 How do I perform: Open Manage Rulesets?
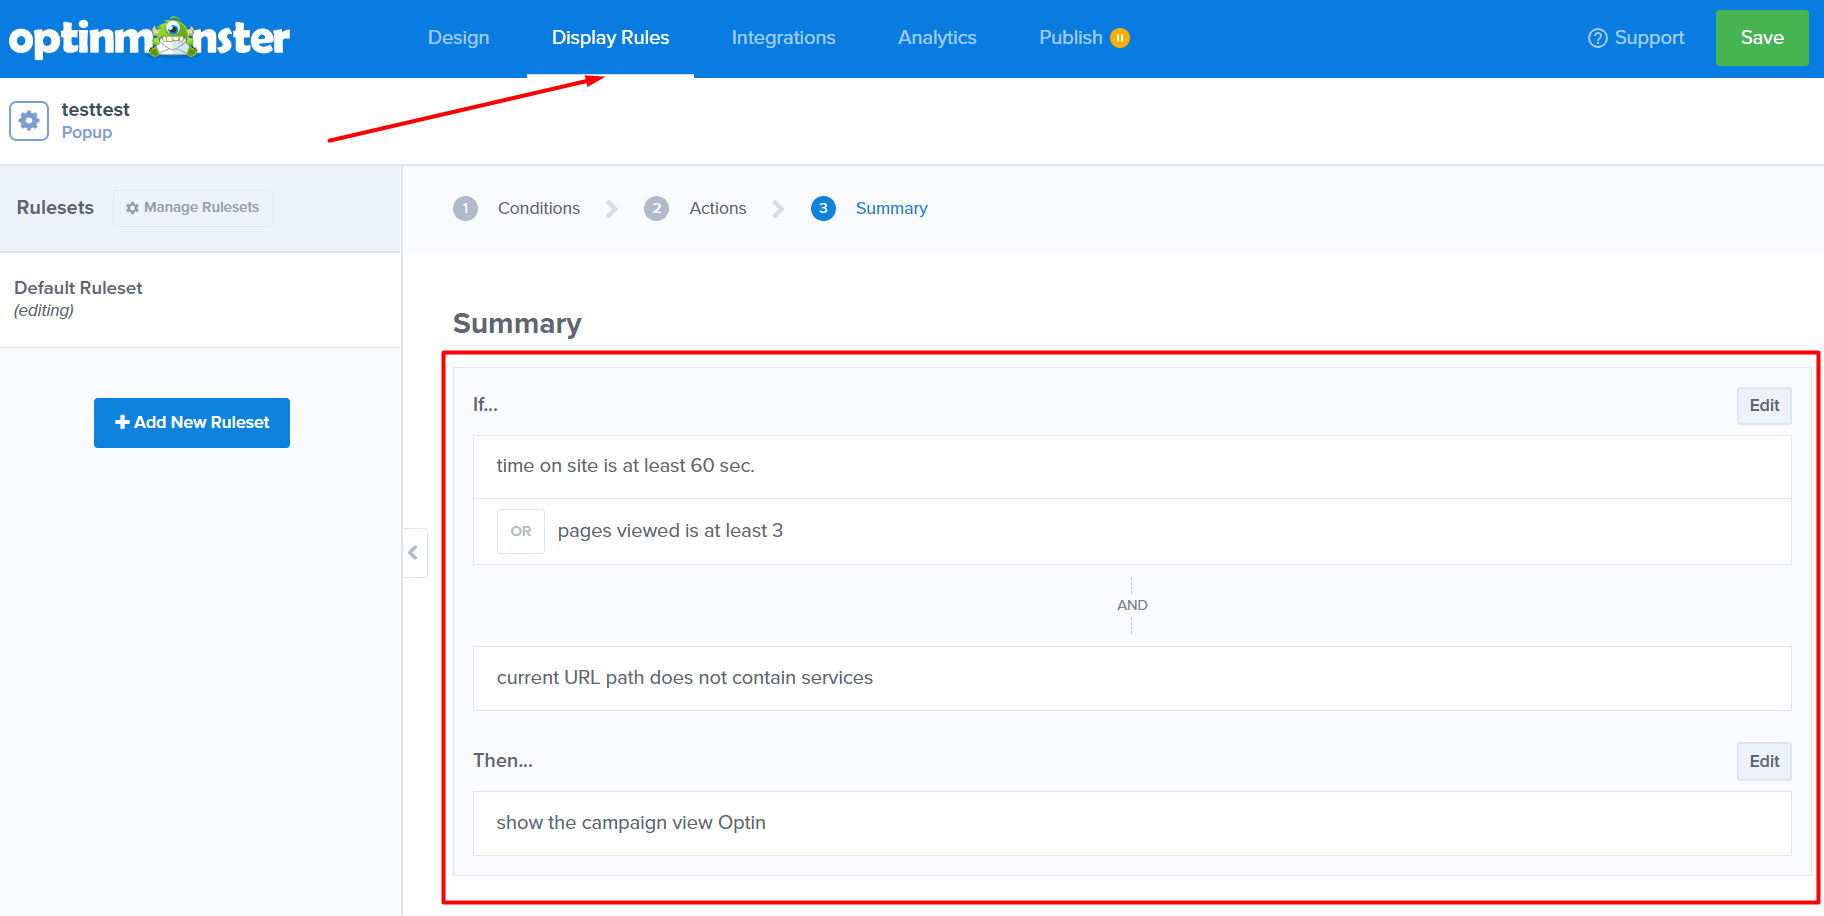pyautogui.click(x=193, y=208)
